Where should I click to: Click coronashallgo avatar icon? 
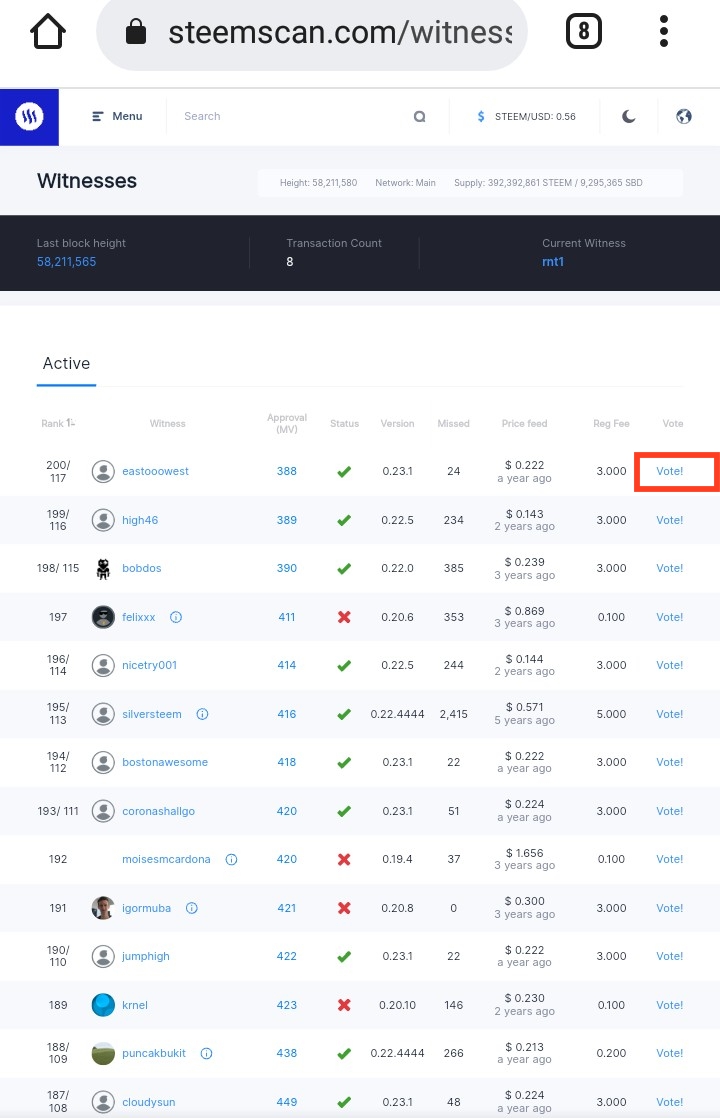coord(103,811)
